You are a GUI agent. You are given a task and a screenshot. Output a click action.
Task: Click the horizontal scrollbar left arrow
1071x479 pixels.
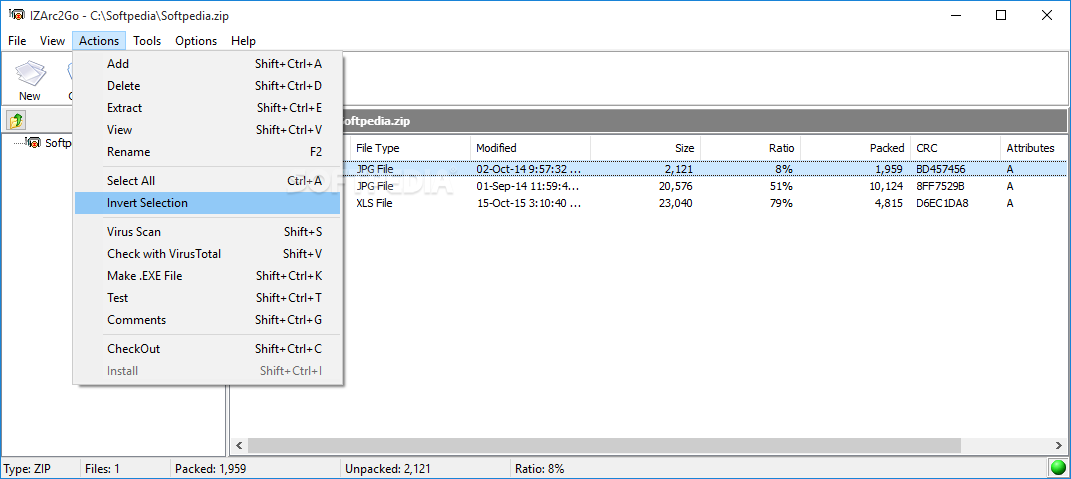coord(239,446)
